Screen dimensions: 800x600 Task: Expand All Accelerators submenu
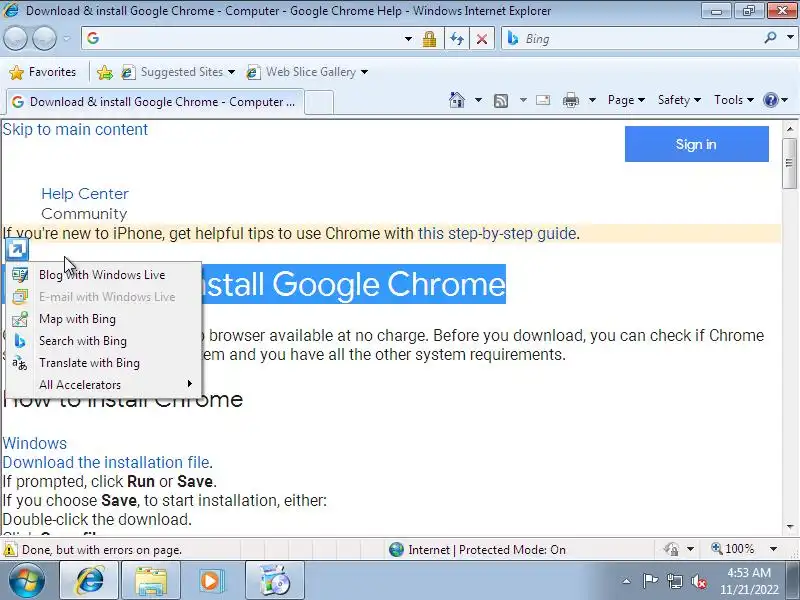click(x=104, y=385)
